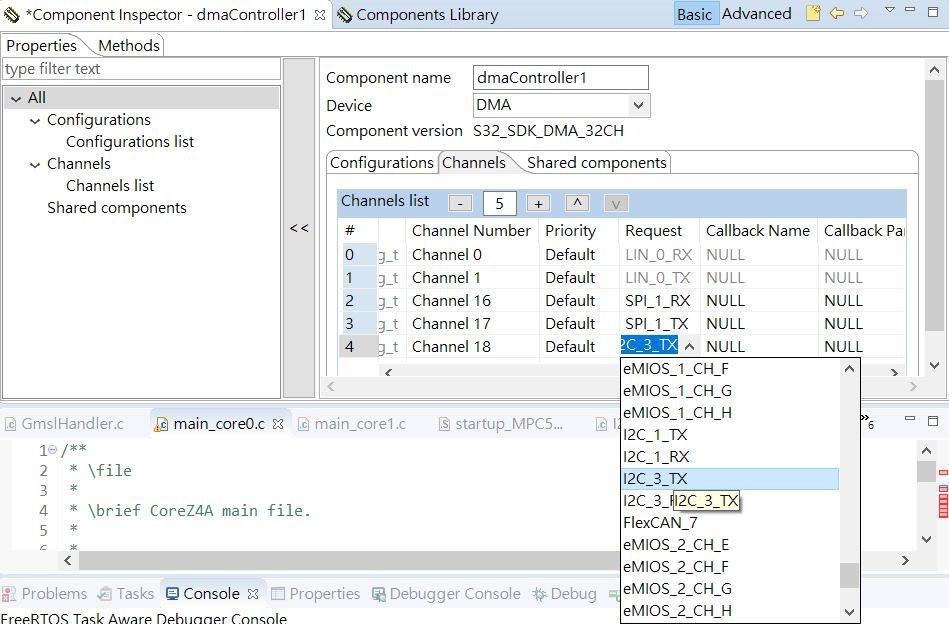Select Shared components tree item
The width and height of the screenshot is (949, 624).
click(x=117, y=208)
